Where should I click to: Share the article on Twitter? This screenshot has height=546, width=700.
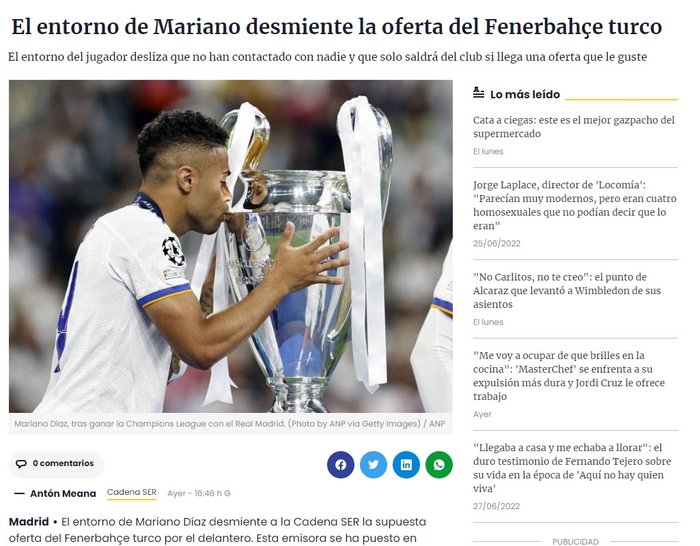[x=374, y=465]
